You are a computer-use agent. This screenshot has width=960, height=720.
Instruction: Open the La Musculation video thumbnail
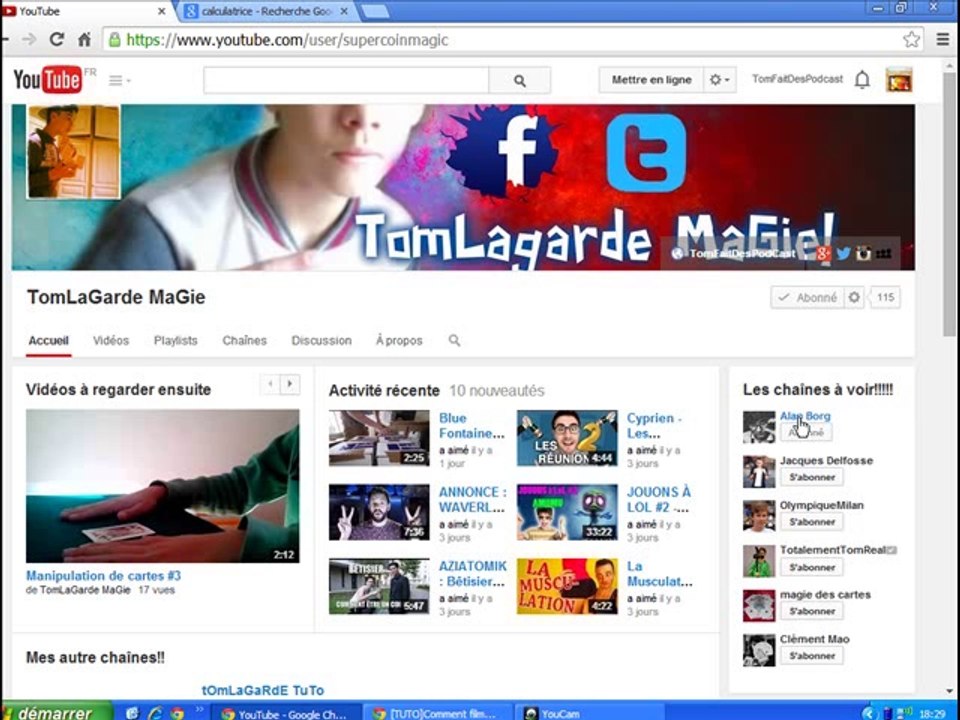(x=567, y=587)
